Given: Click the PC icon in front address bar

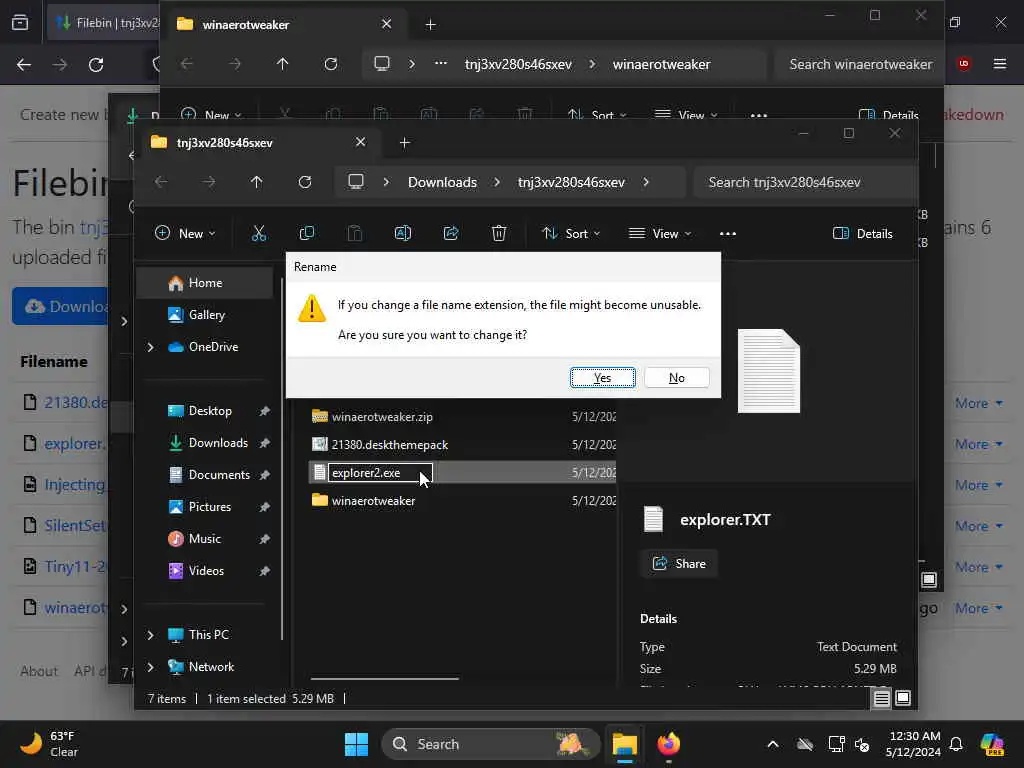Looking at the screenshot, I should coord(356,182).
